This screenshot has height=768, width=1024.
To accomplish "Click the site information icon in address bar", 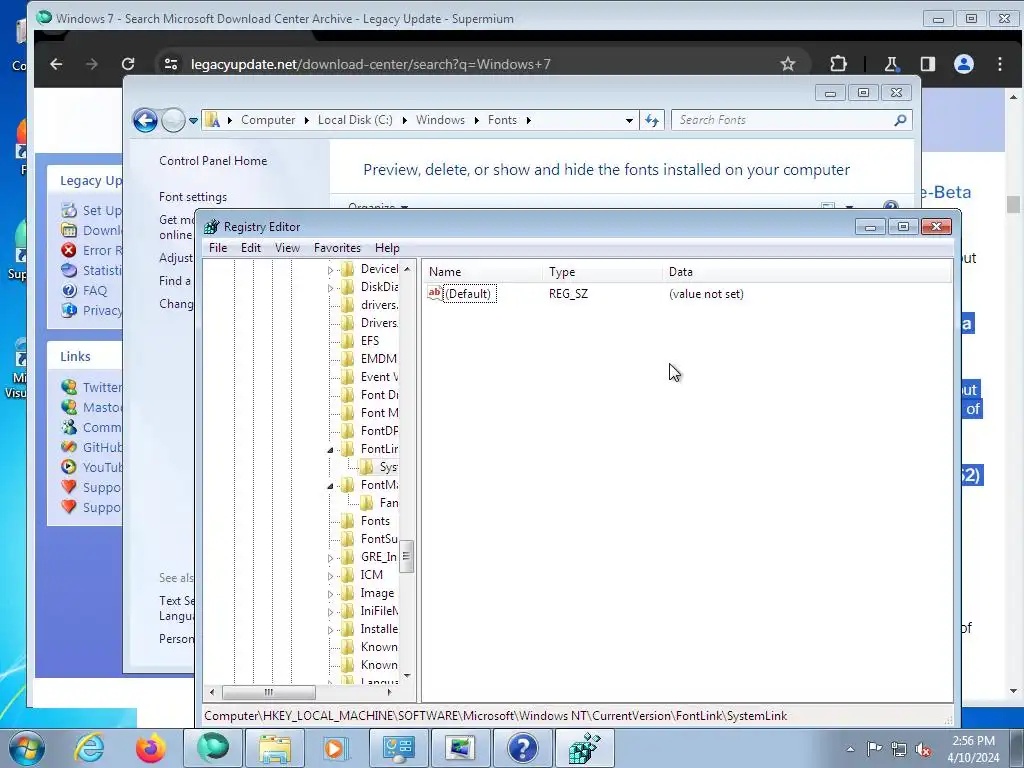I will point(170,64).
